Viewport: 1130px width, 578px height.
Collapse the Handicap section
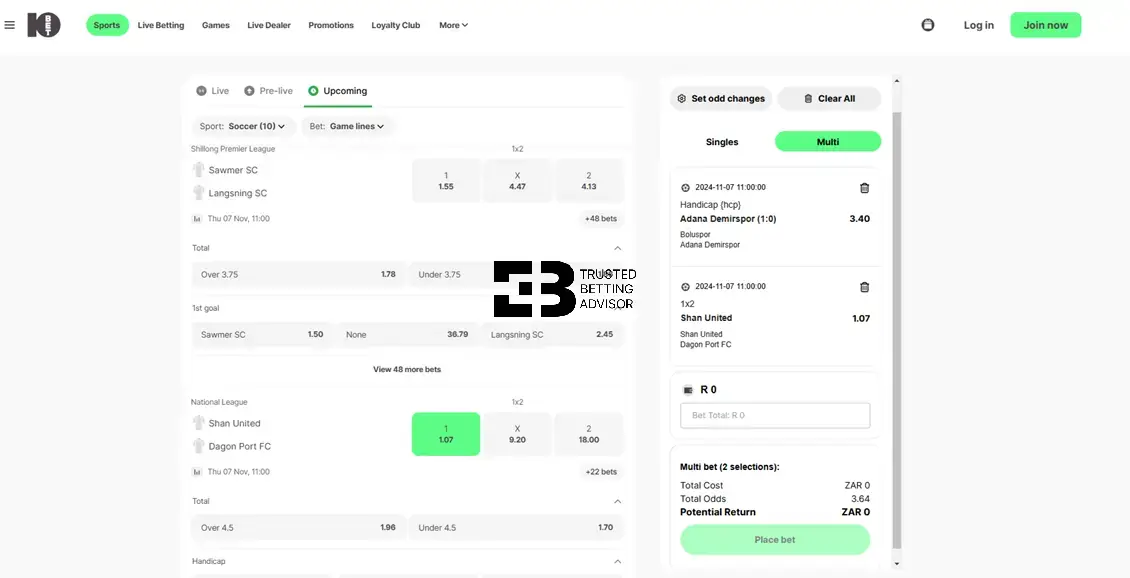(x=618, y=561)
